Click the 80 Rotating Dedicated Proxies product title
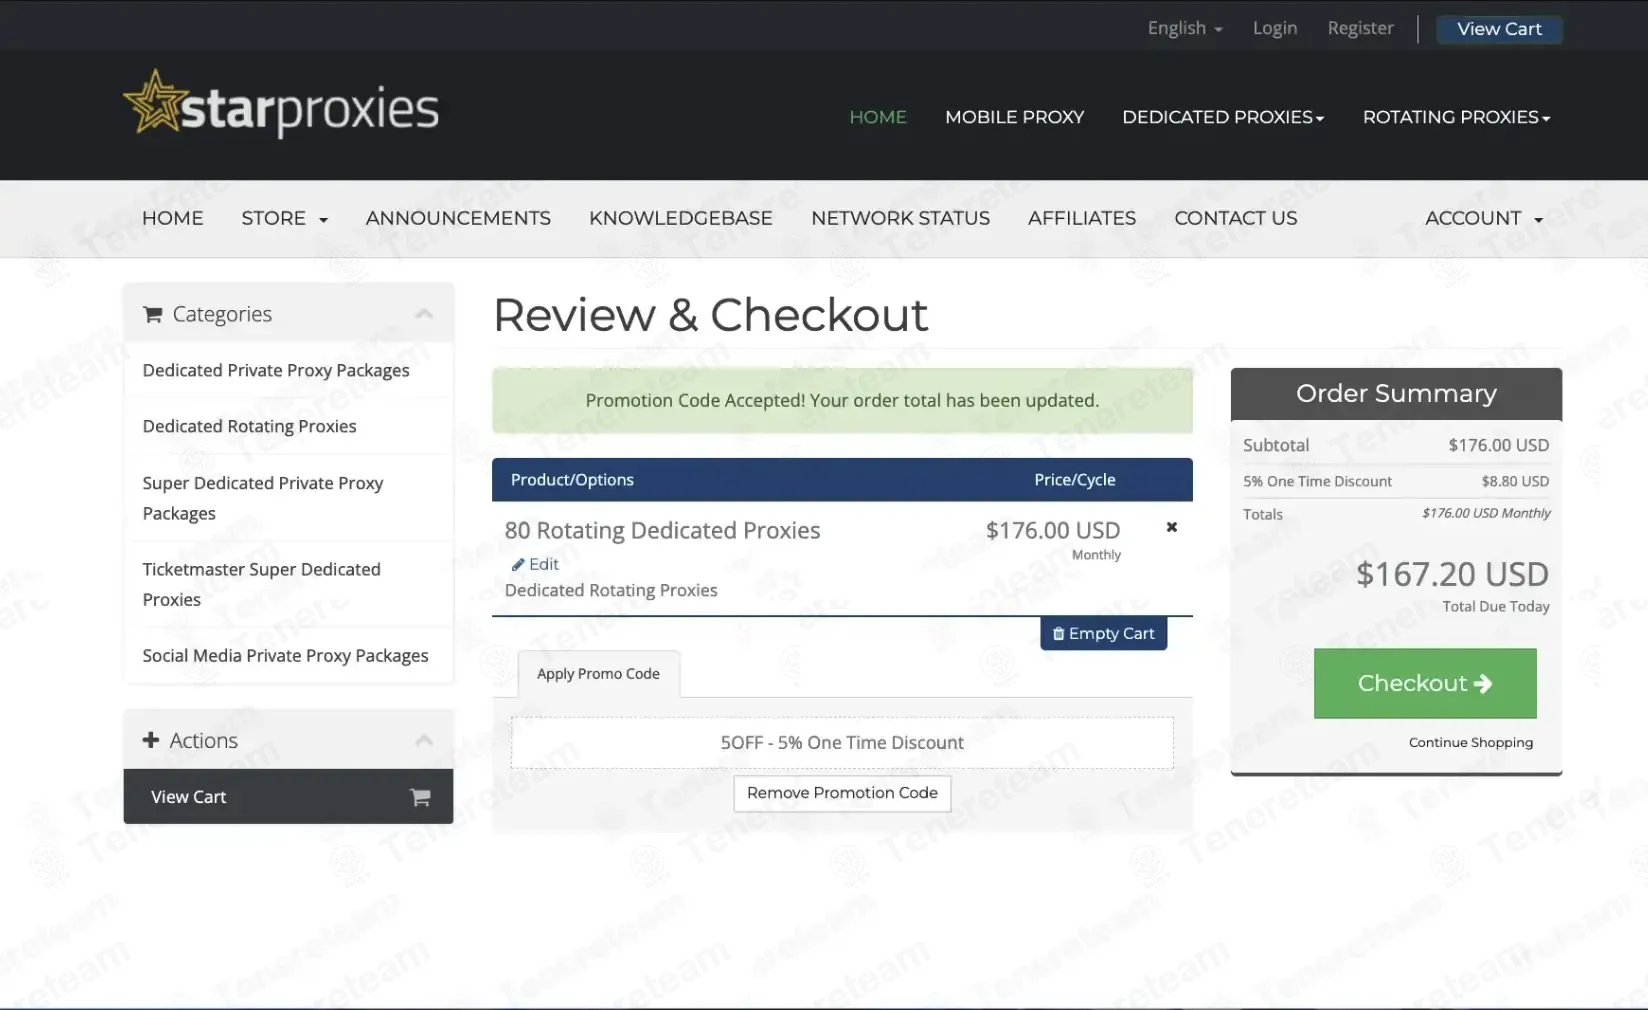The image size is (1648, 1010). [x=662, y=530]
